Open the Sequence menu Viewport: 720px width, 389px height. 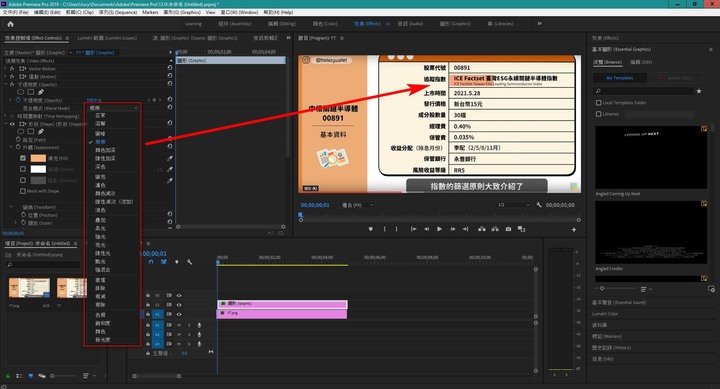click(x=118, y=12)
